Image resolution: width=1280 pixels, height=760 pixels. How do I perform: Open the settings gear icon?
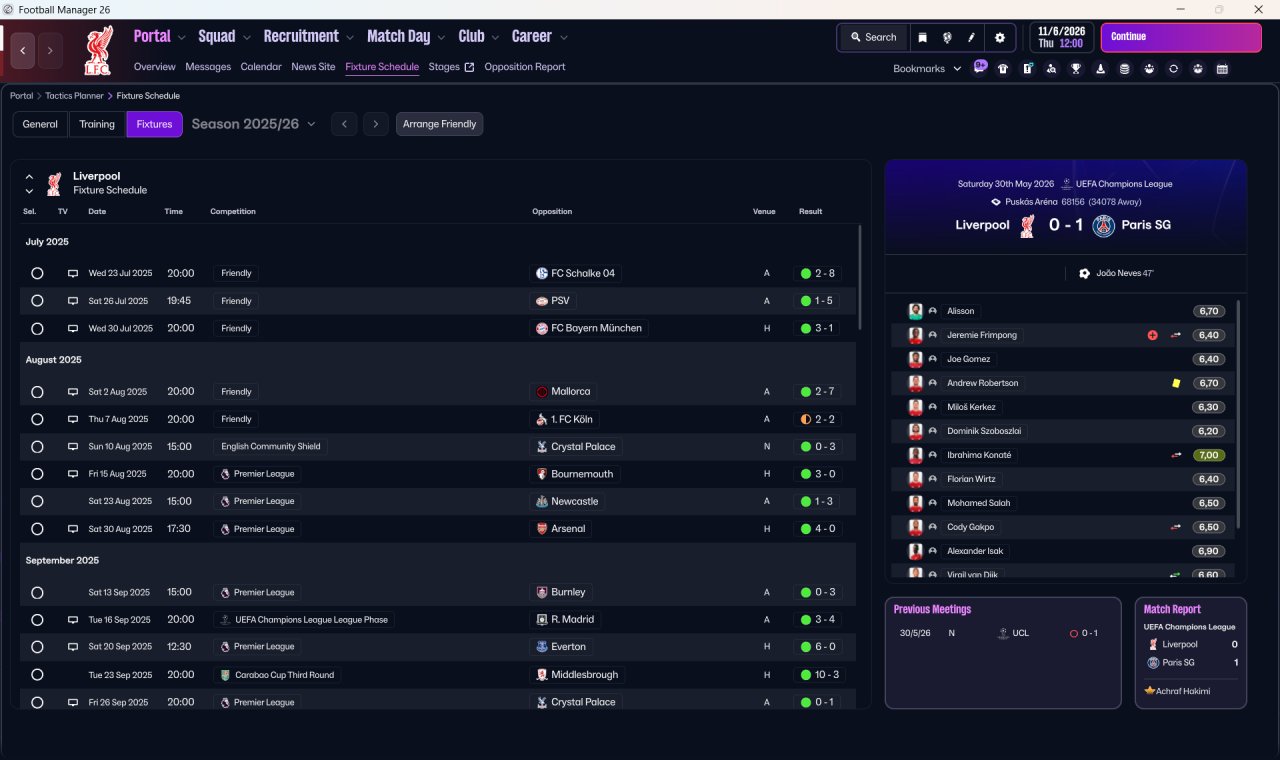(x=1000, y=38)
